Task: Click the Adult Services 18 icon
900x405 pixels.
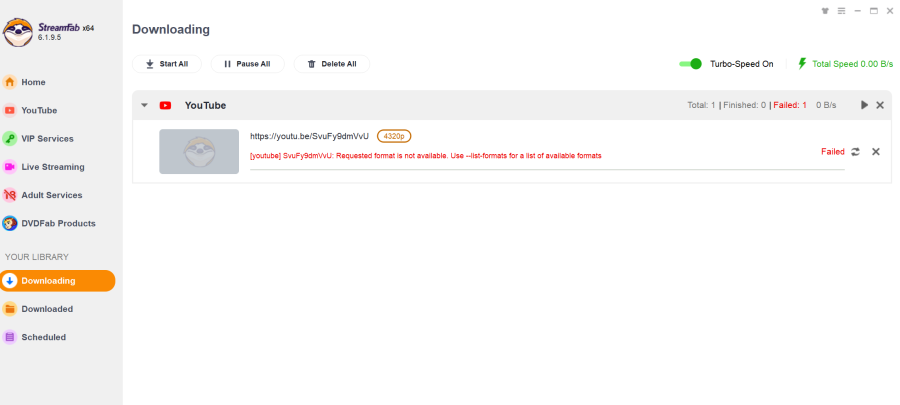Action: coord(9,195)
